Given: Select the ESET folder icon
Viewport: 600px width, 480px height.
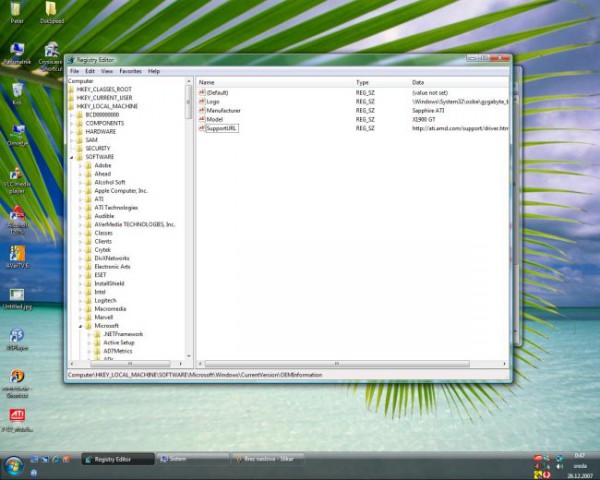Looking at the screenshot, I should 88,275.
